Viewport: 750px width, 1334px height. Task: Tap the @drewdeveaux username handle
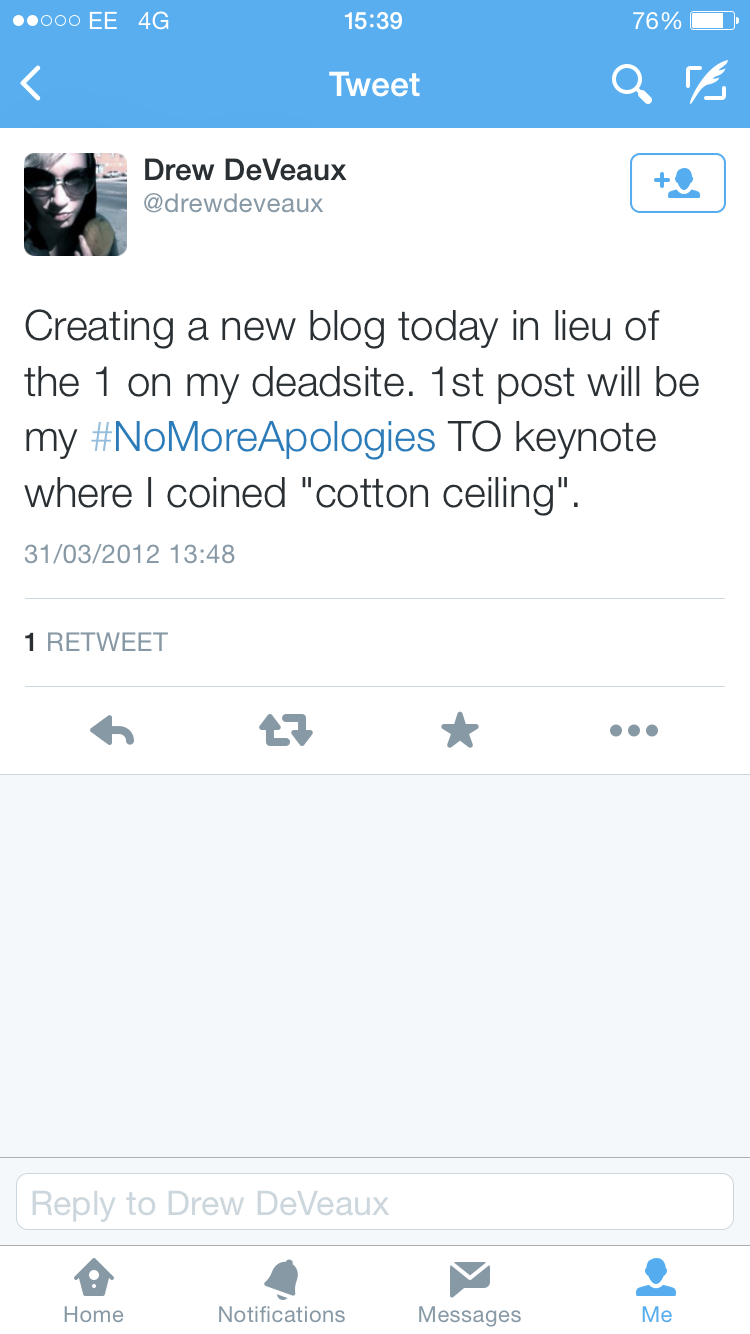[233, 204]
